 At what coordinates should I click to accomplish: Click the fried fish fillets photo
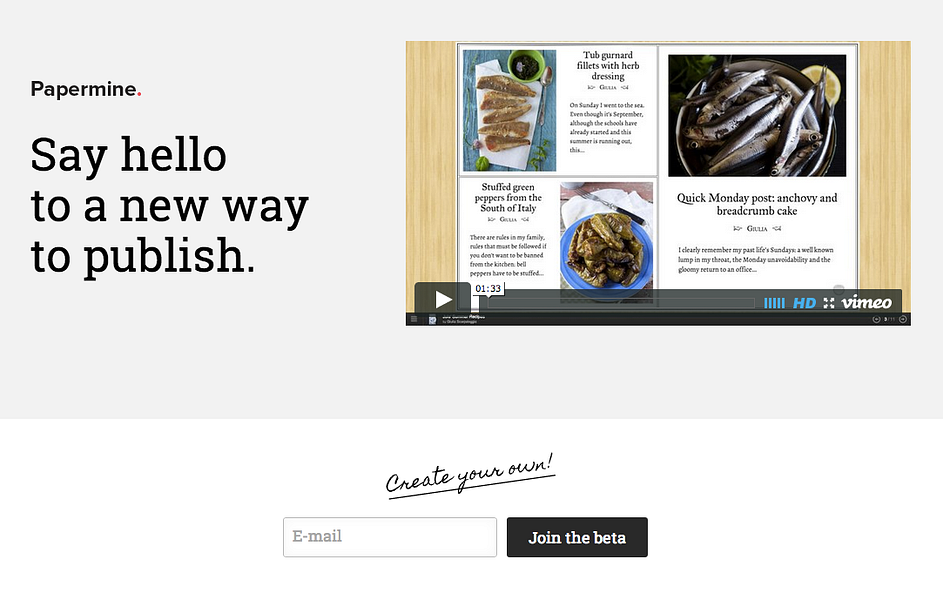tap(509, 111)
